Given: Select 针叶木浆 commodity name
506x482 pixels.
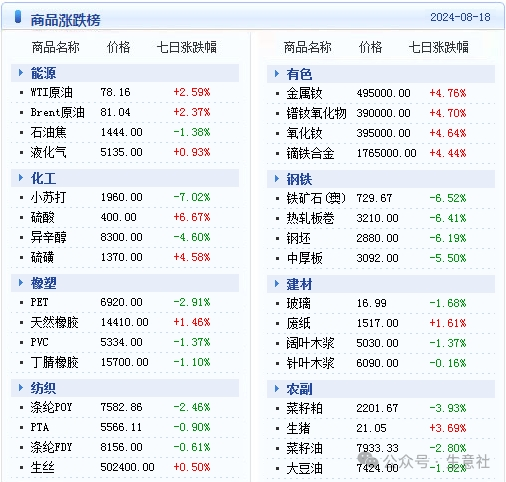Looking at the screenshot, I should coord(310,363).
